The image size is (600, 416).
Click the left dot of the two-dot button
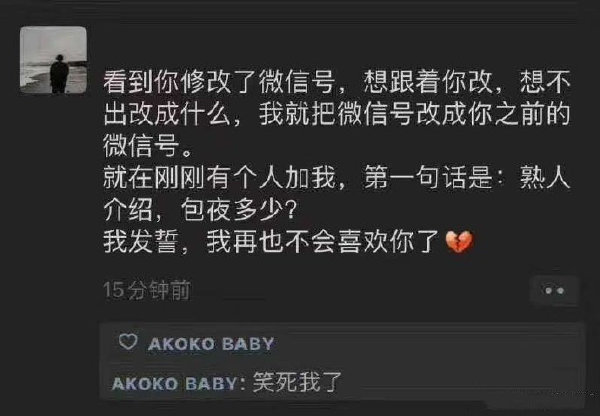548,291
